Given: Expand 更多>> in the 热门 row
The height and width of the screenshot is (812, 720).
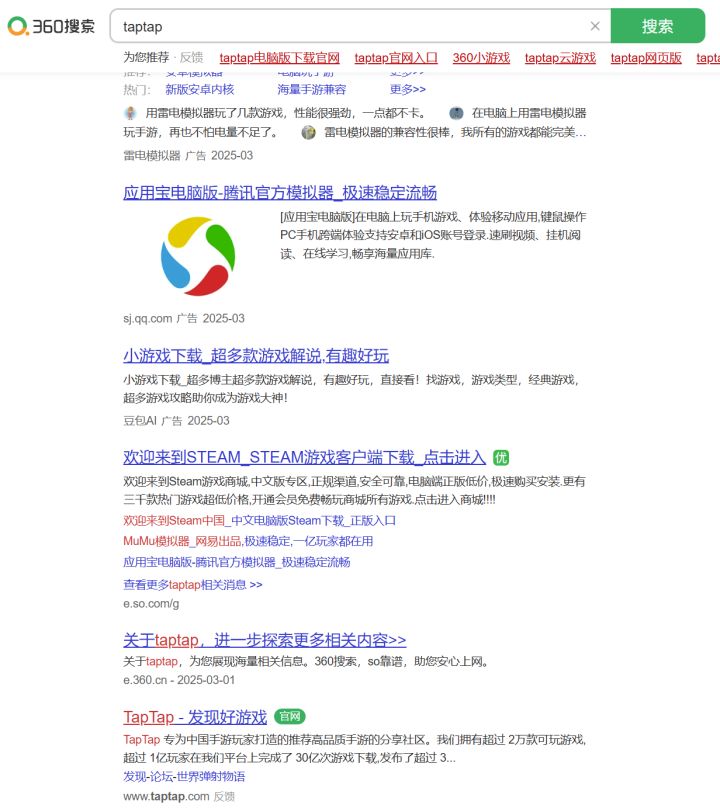Looking at the screenshot, I should [408, 90].
